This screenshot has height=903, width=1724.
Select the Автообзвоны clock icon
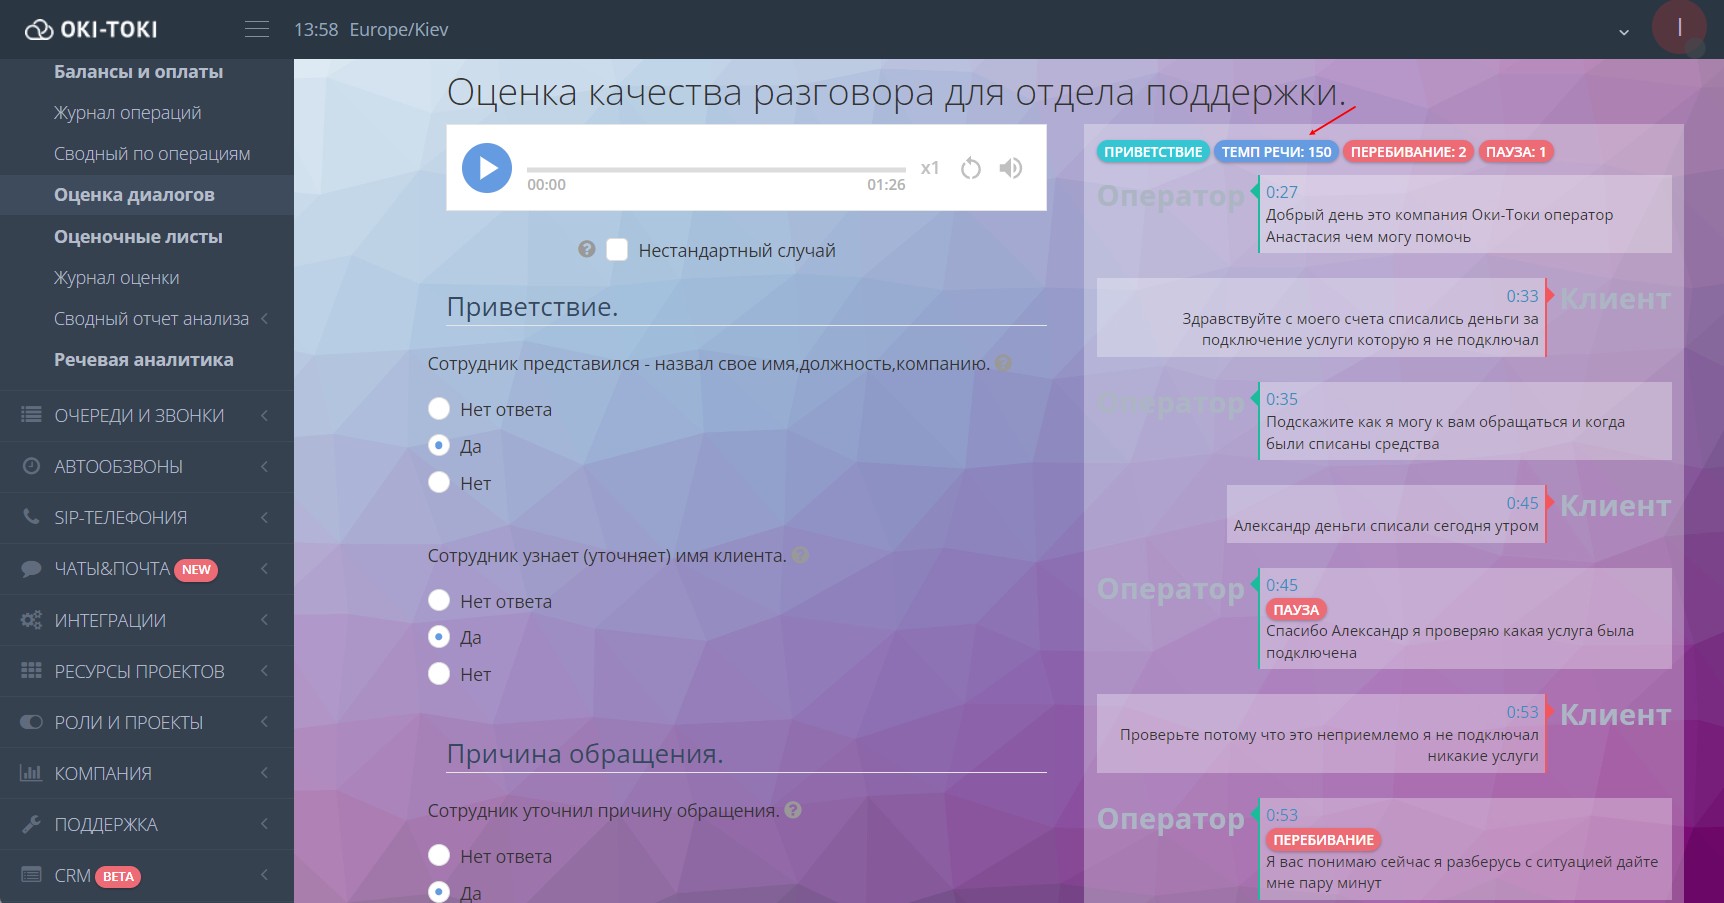click(29, 466)
